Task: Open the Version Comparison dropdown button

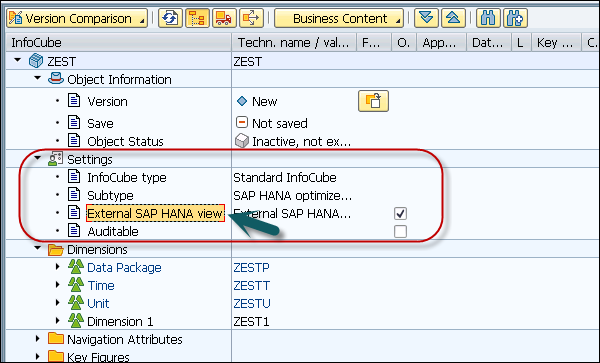Action: click(x=77, y=18)
